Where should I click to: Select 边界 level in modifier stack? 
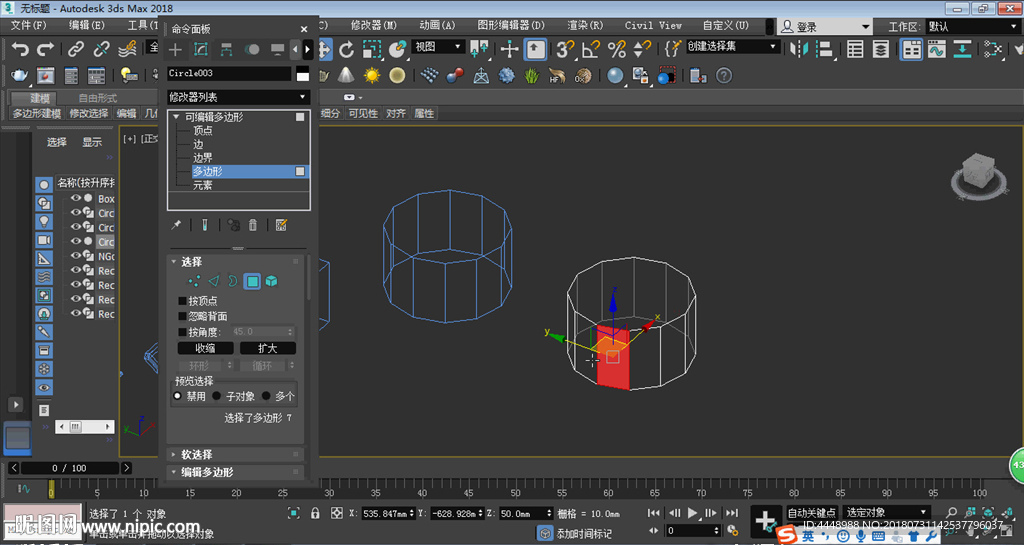pos(202,158)
